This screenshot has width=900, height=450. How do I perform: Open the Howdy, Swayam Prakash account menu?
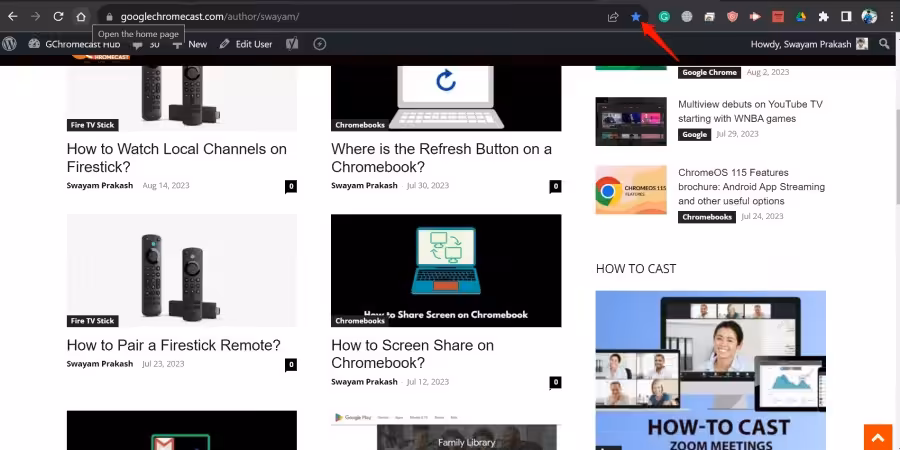pos(809,44)
